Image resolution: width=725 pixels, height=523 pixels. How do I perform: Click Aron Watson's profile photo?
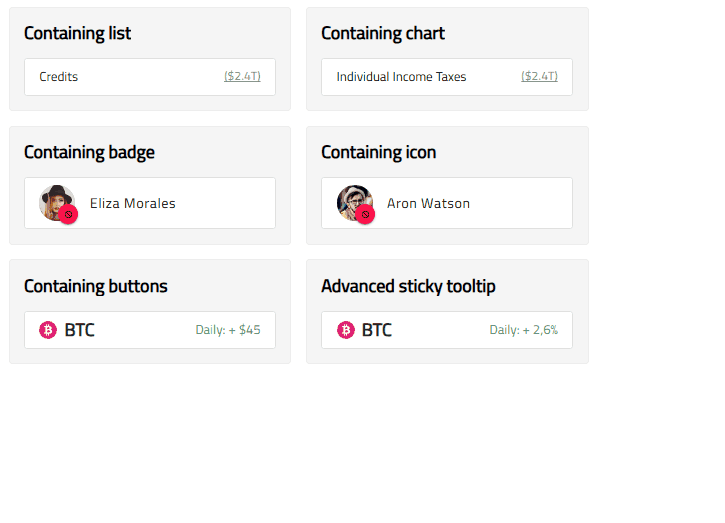coord(351,200)
